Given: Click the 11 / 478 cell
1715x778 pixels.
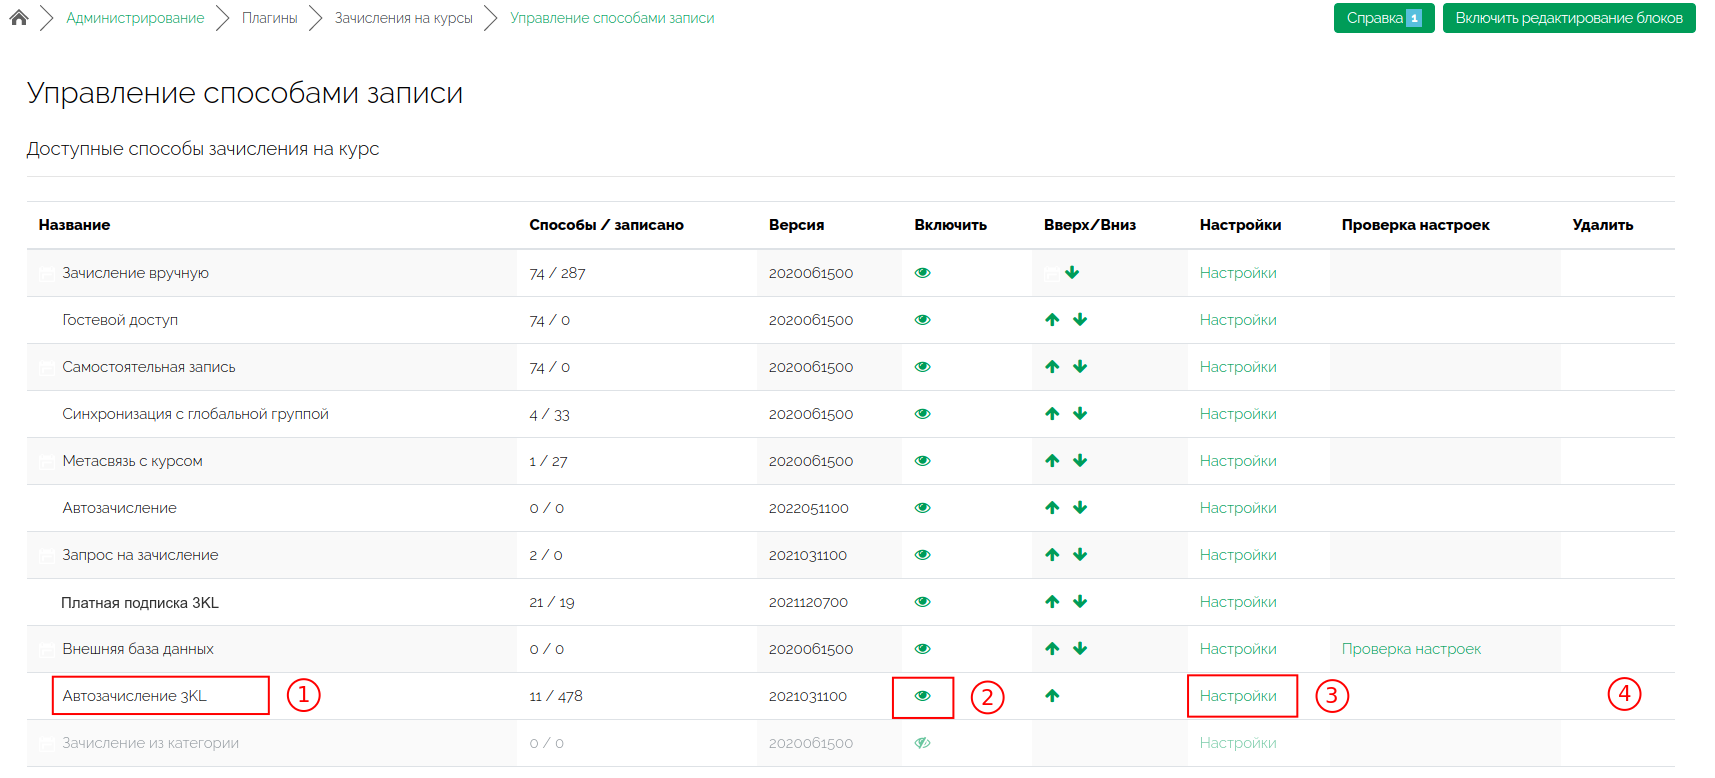Looking at the screenshot, I should tap(556, 696).
